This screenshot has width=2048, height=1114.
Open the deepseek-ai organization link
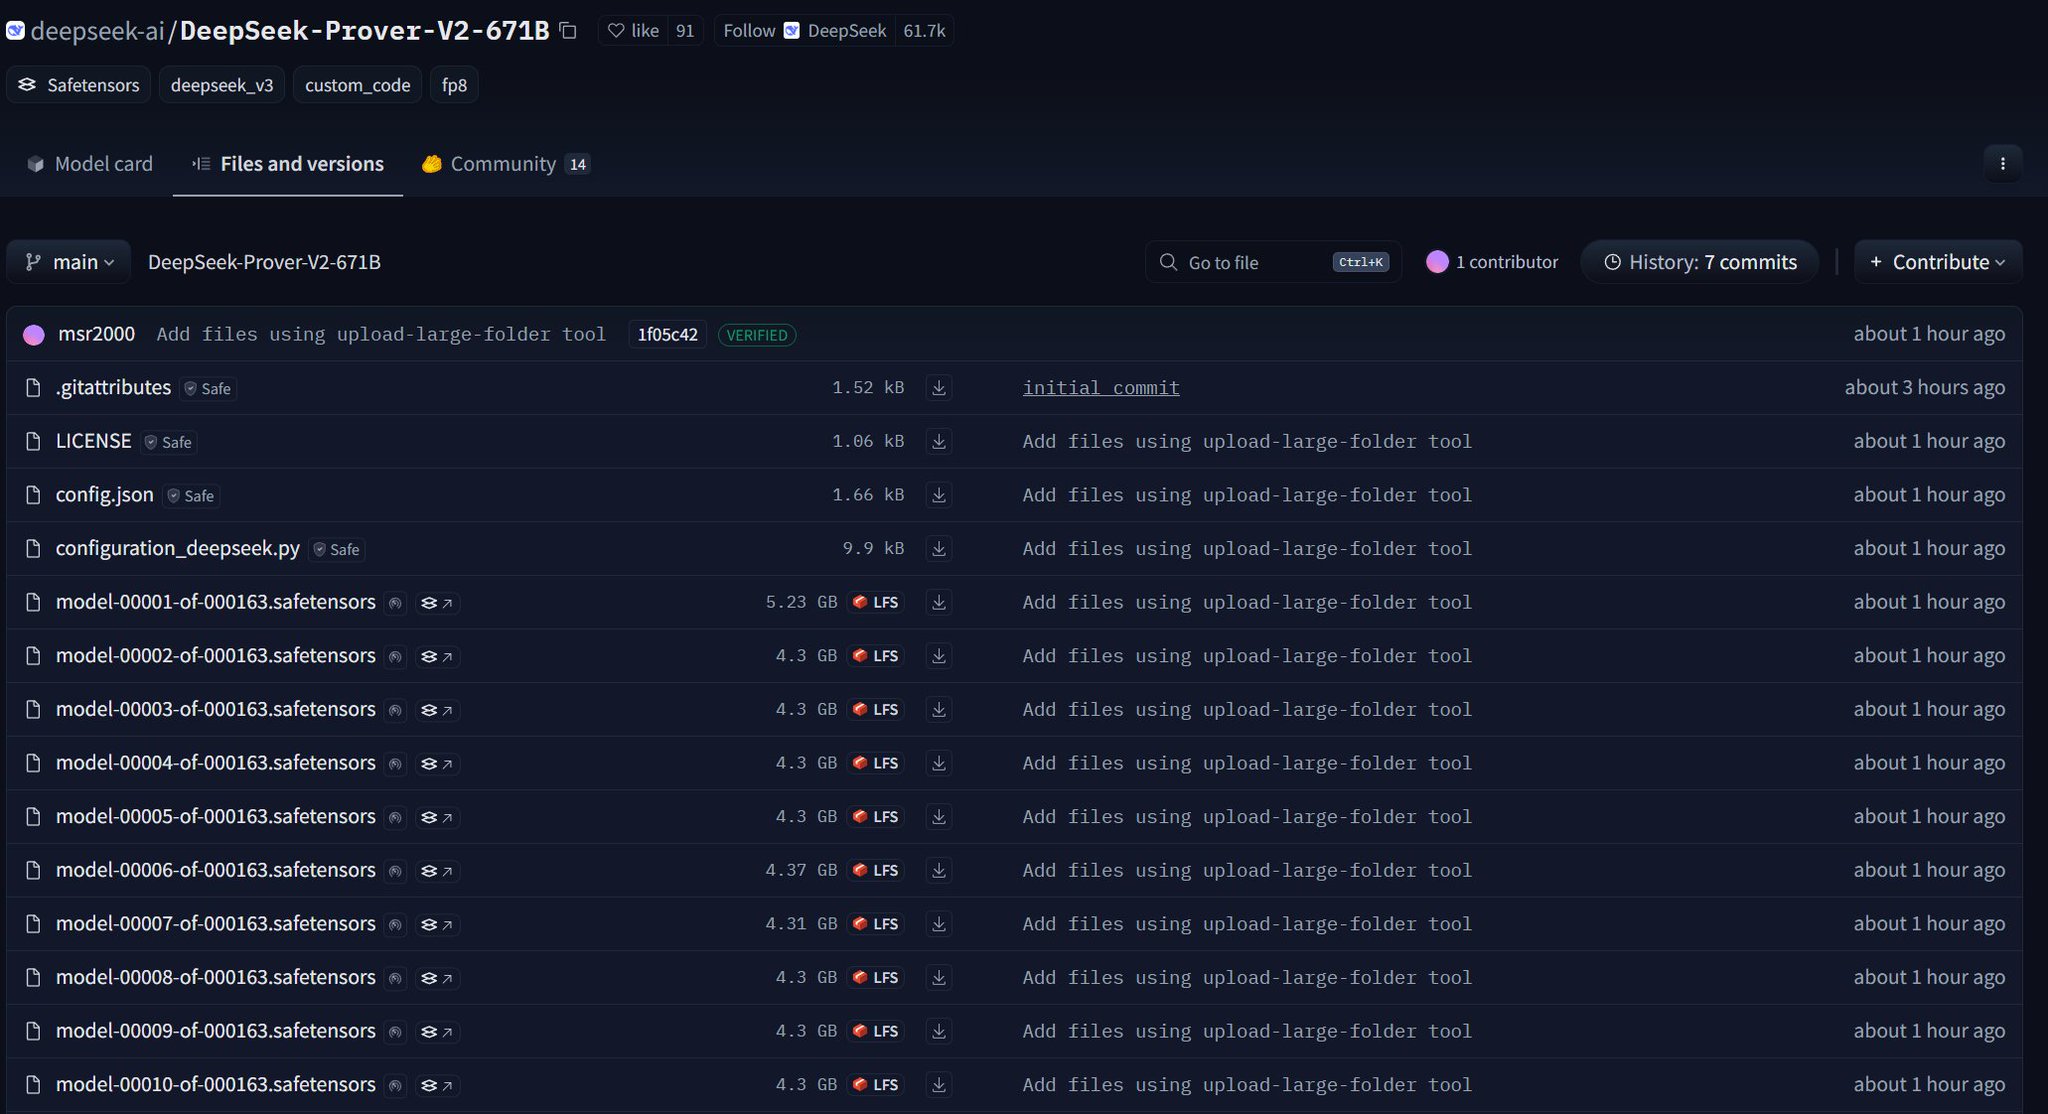(x=97, y=31)
